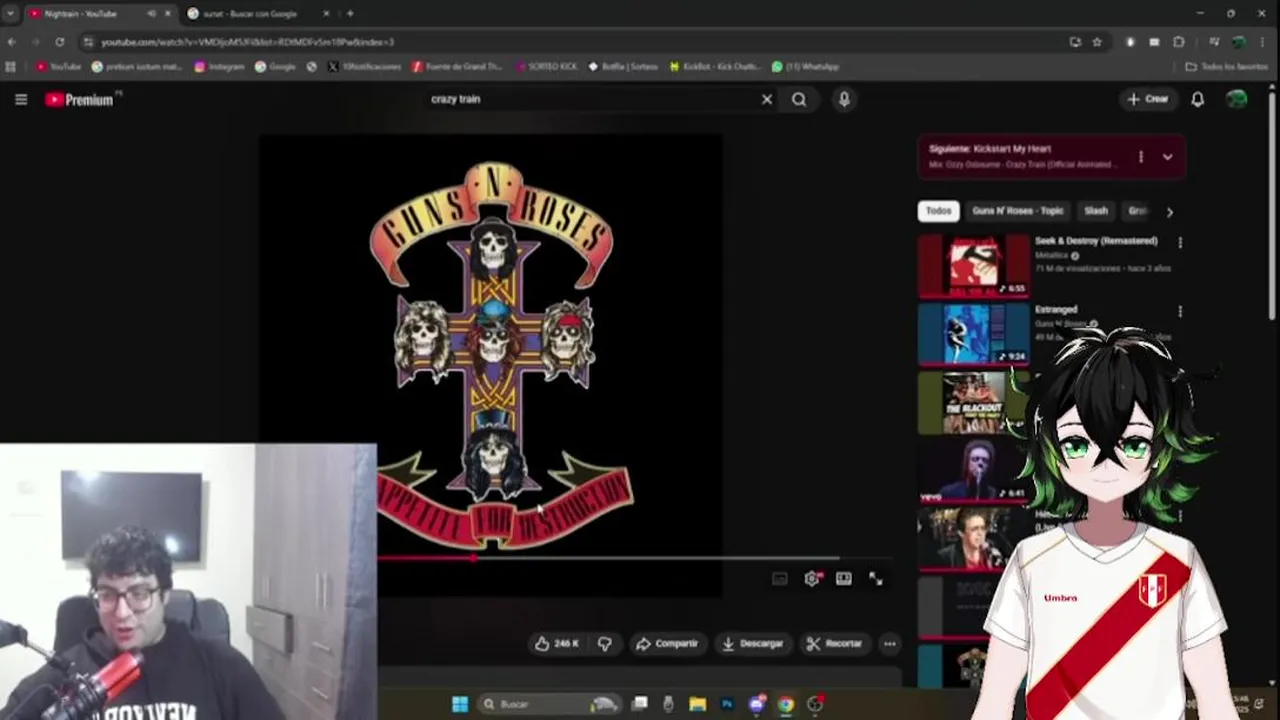Select the 'Guns N' Roses - Topic' chip
Image resolution: width=1280 pixels, height=720 pixels.
[x=1017, y=211]
